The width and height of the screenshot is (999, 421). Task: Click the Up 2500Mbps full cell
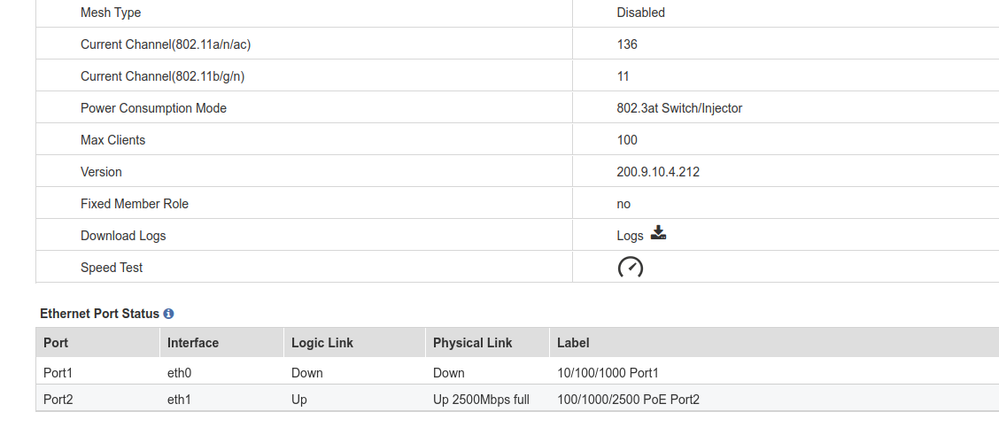pos(481,400)
